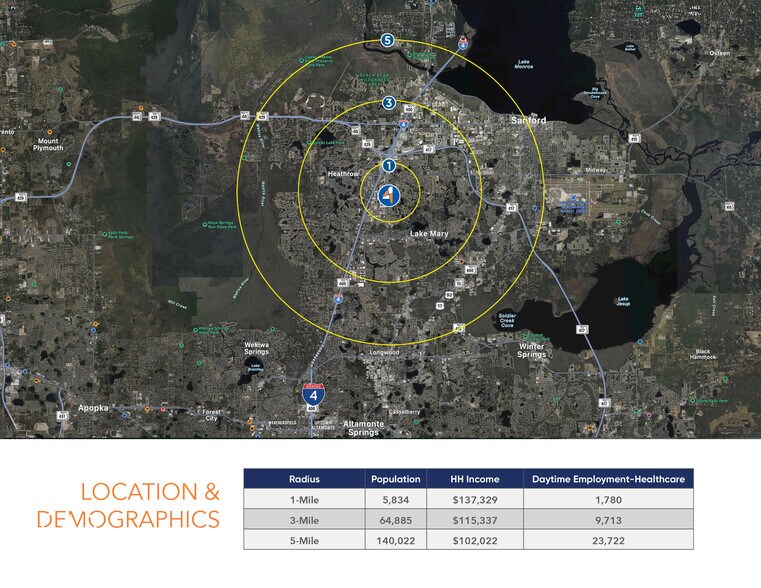Click the 3-mile radius marker
This screenshot has width=761, height=588.
[389, 103]
